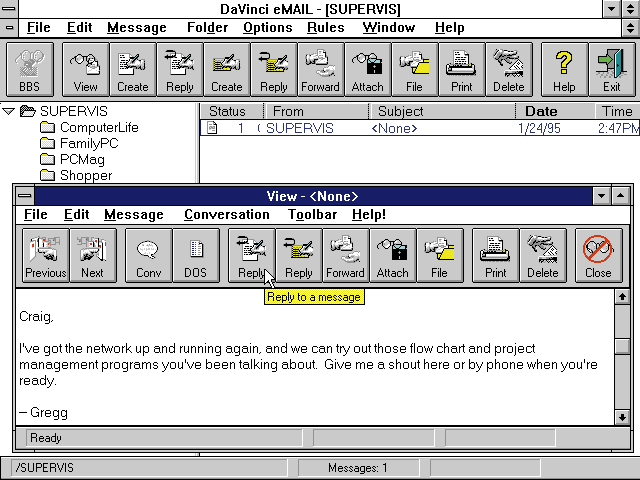Click Forward in the View window toolbar

(345, 256)
